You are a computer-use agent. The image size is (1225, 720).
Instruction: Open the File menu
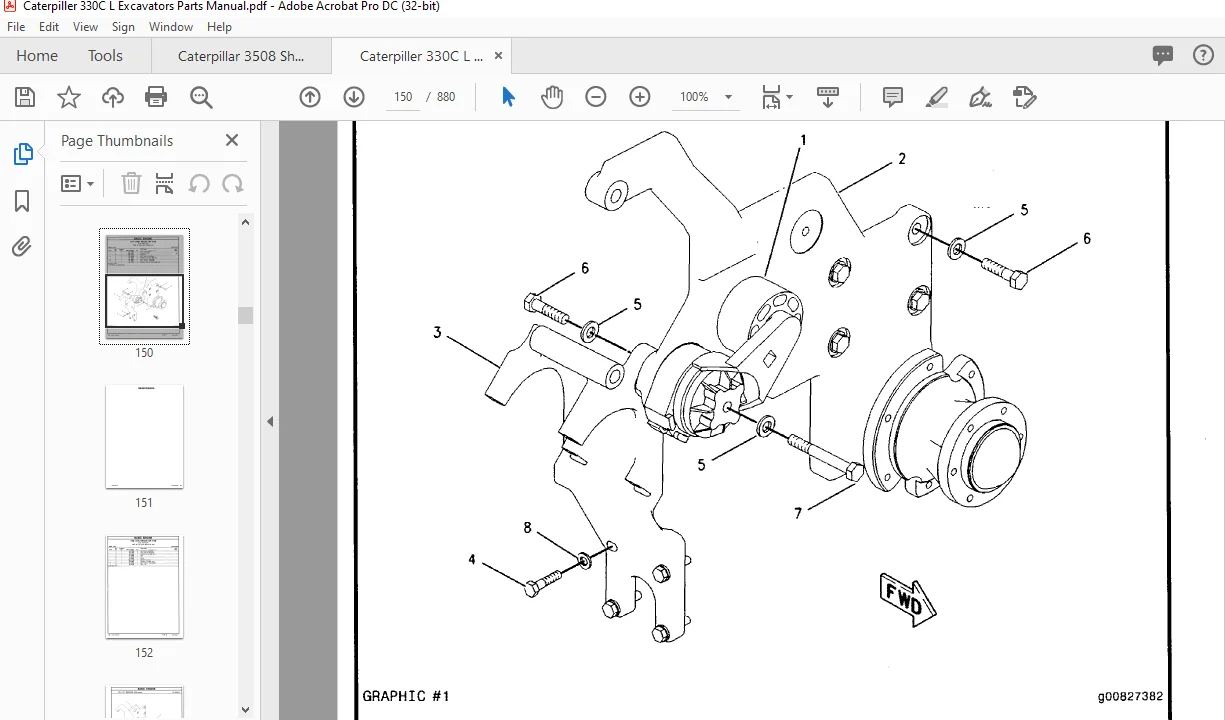(x=16, y=27)
